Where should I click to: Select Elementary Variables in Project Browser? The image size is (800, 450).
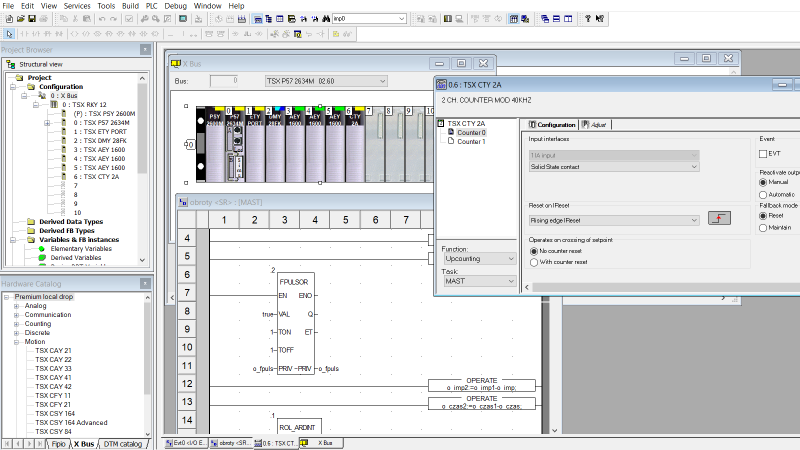tap(81, 248)
